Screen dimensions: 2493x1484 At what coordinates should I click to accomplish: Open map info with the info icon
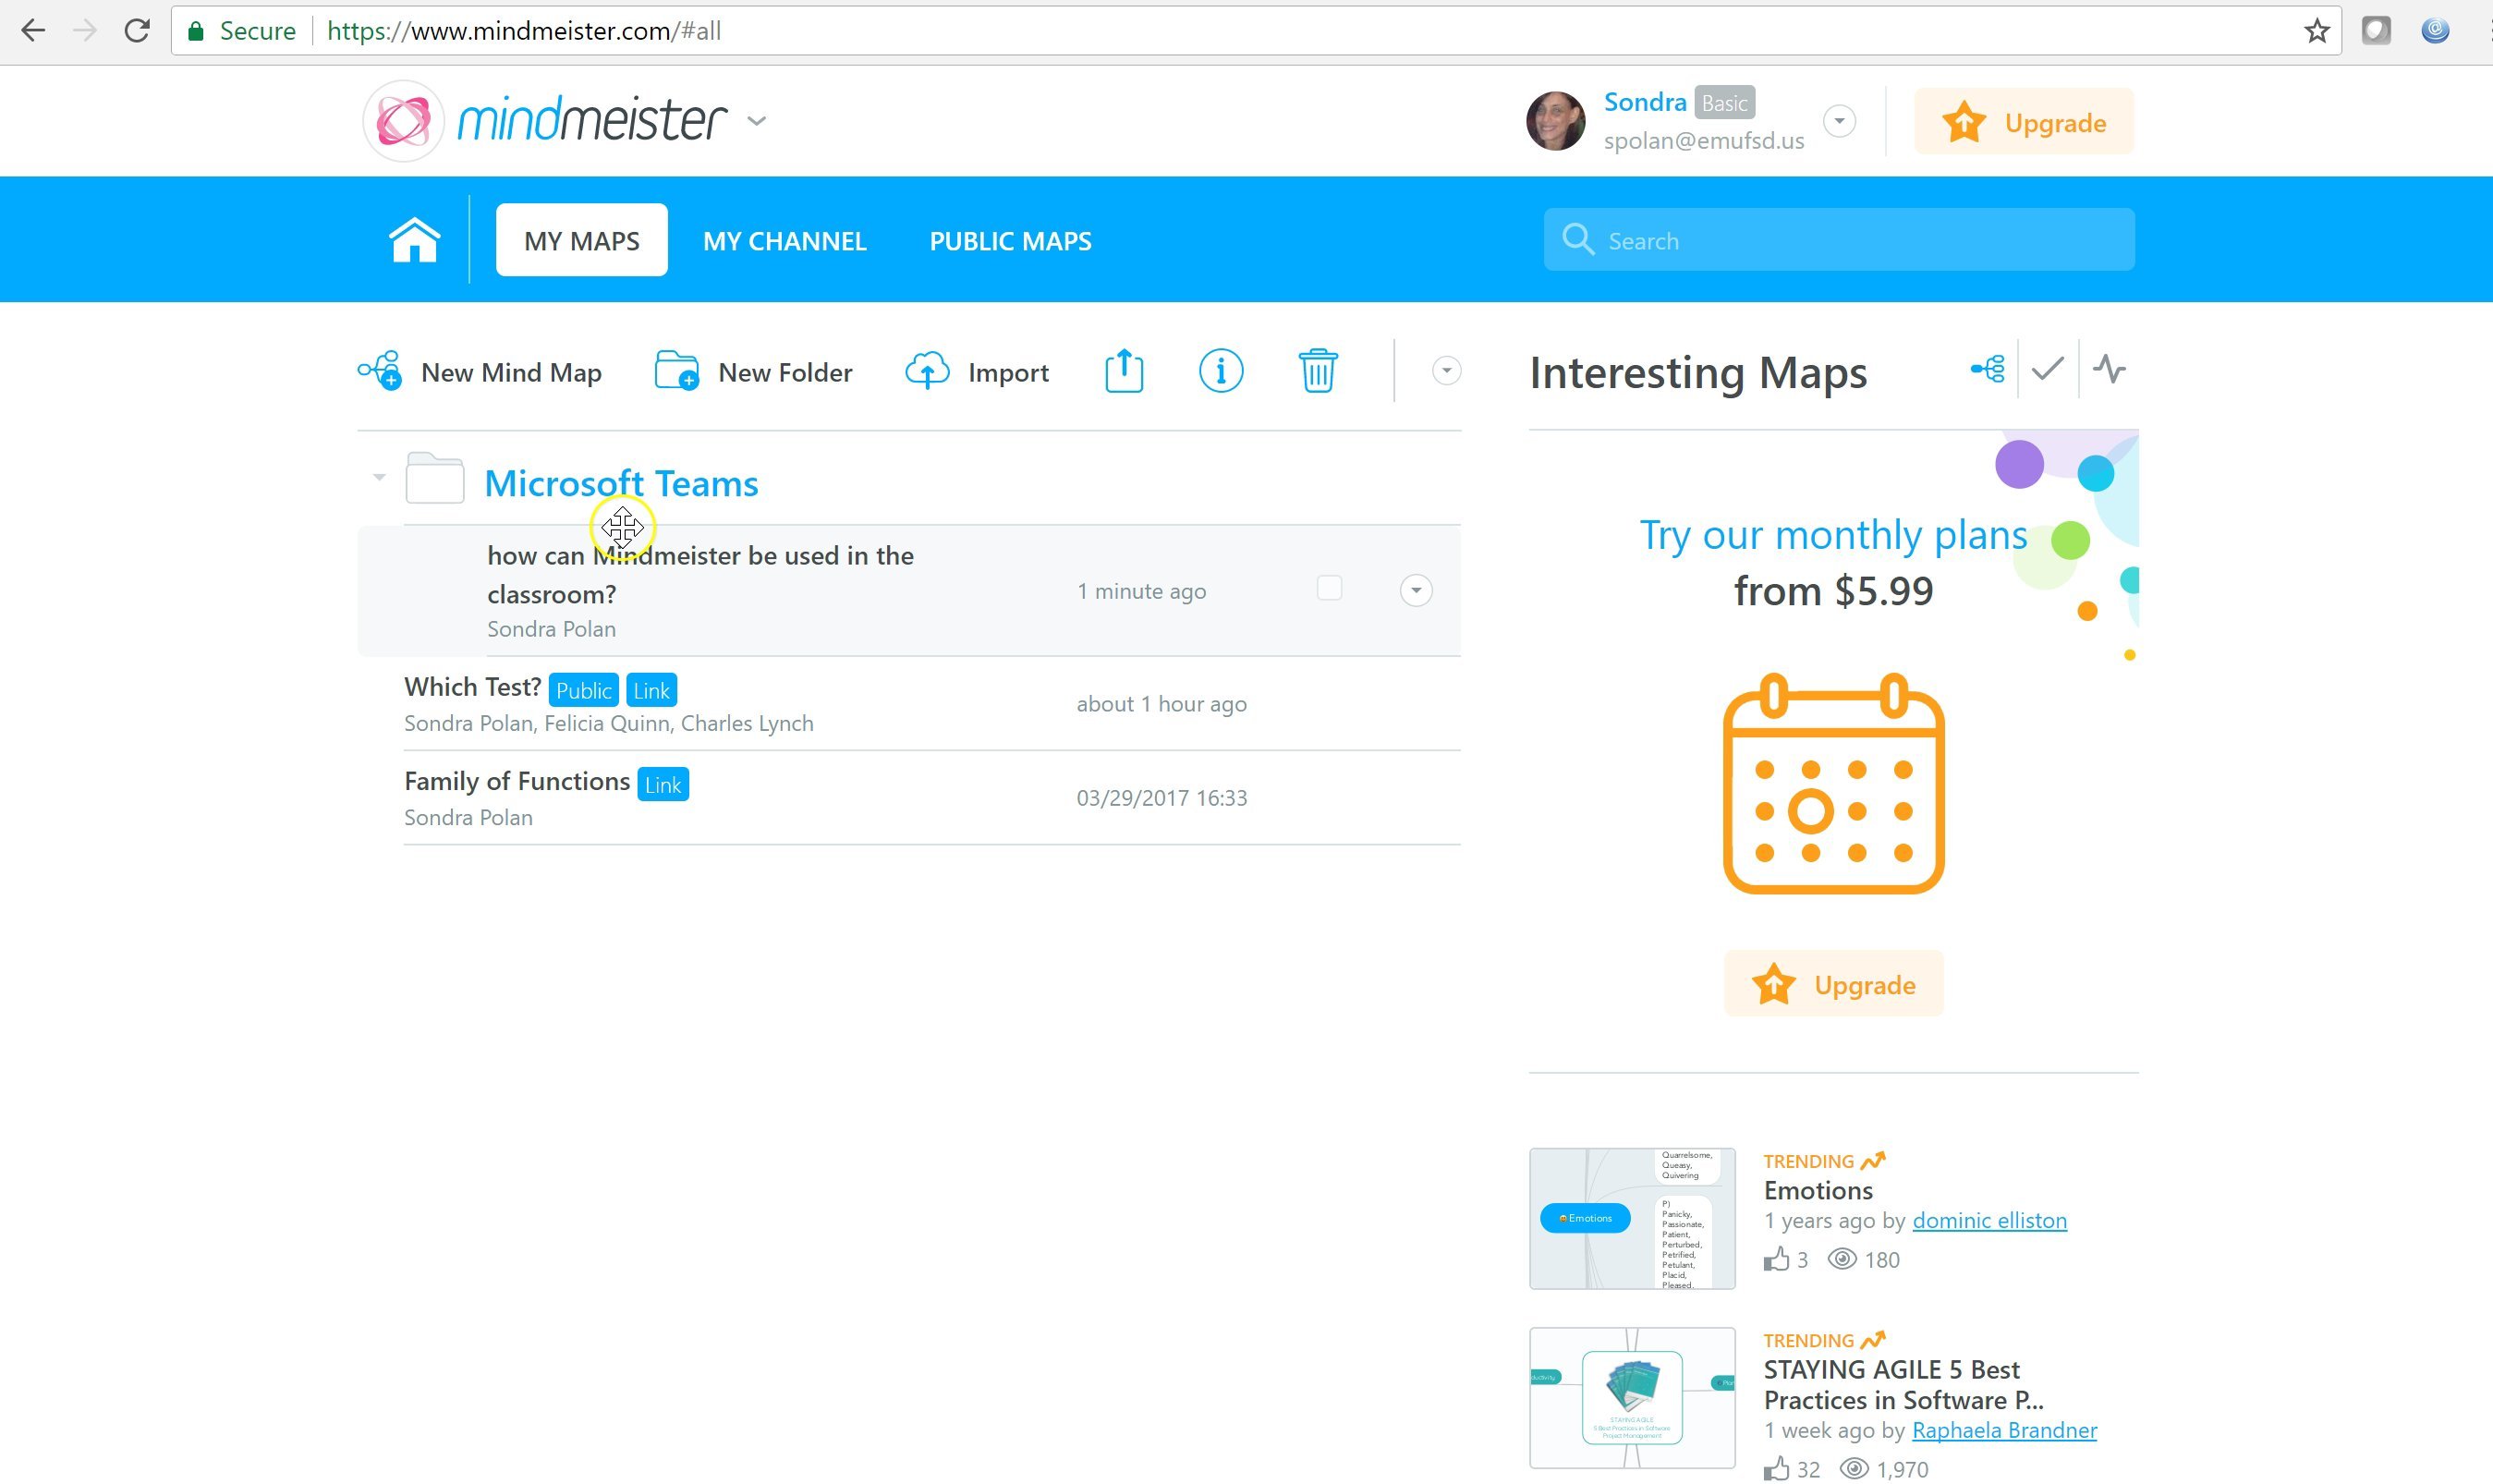click(x=1220, y=371)
